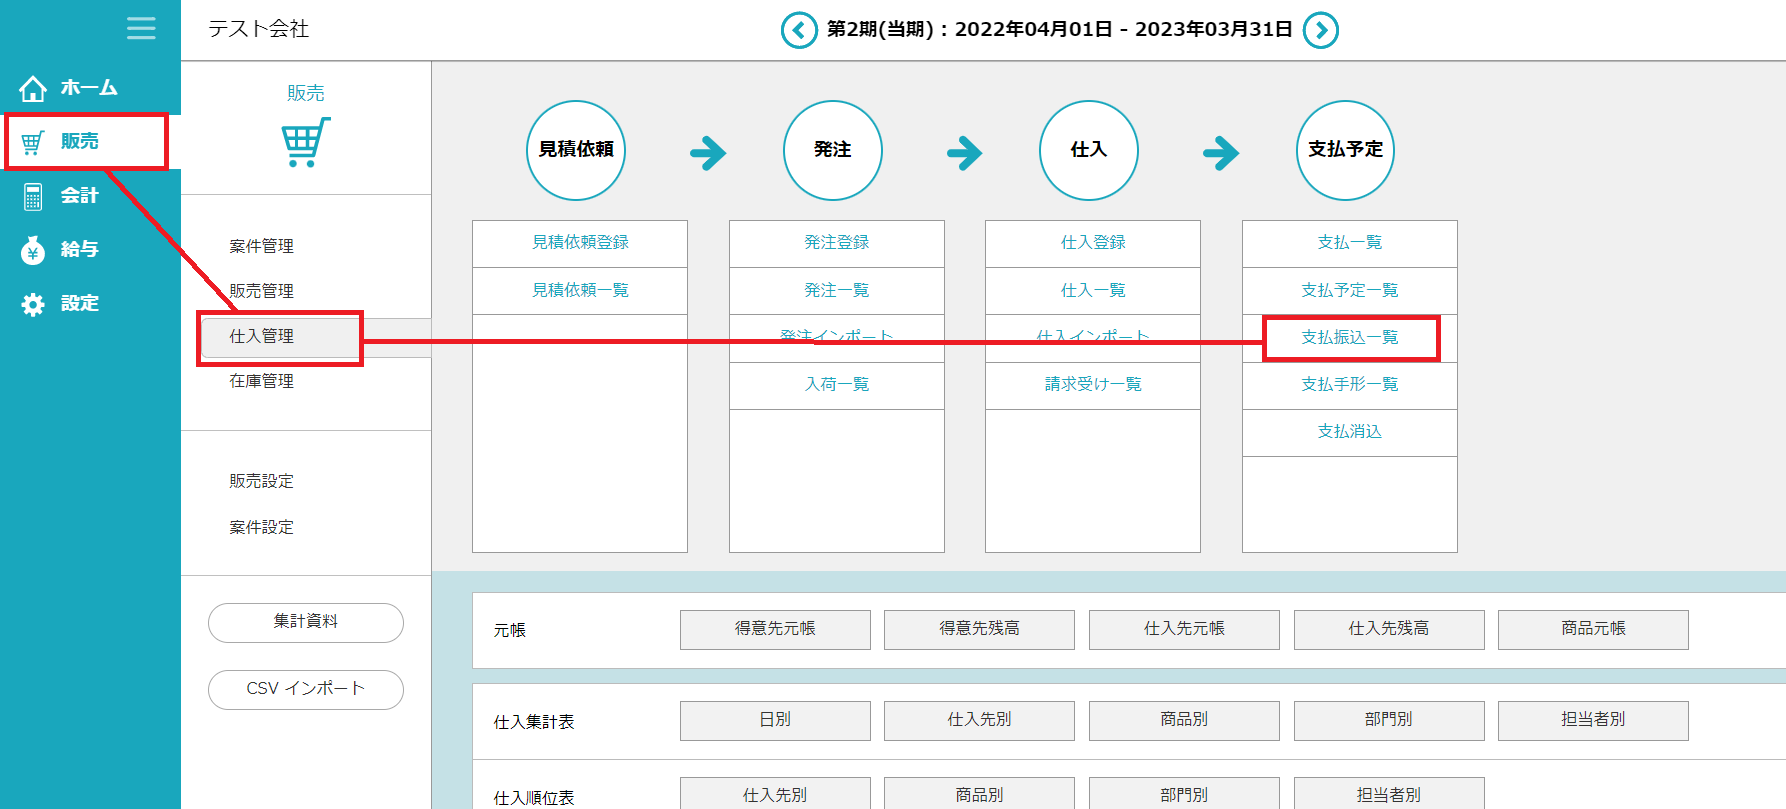
Task: Select 案件管理 in the submenu
Action: pyautogui.click(x=261, y=246)
